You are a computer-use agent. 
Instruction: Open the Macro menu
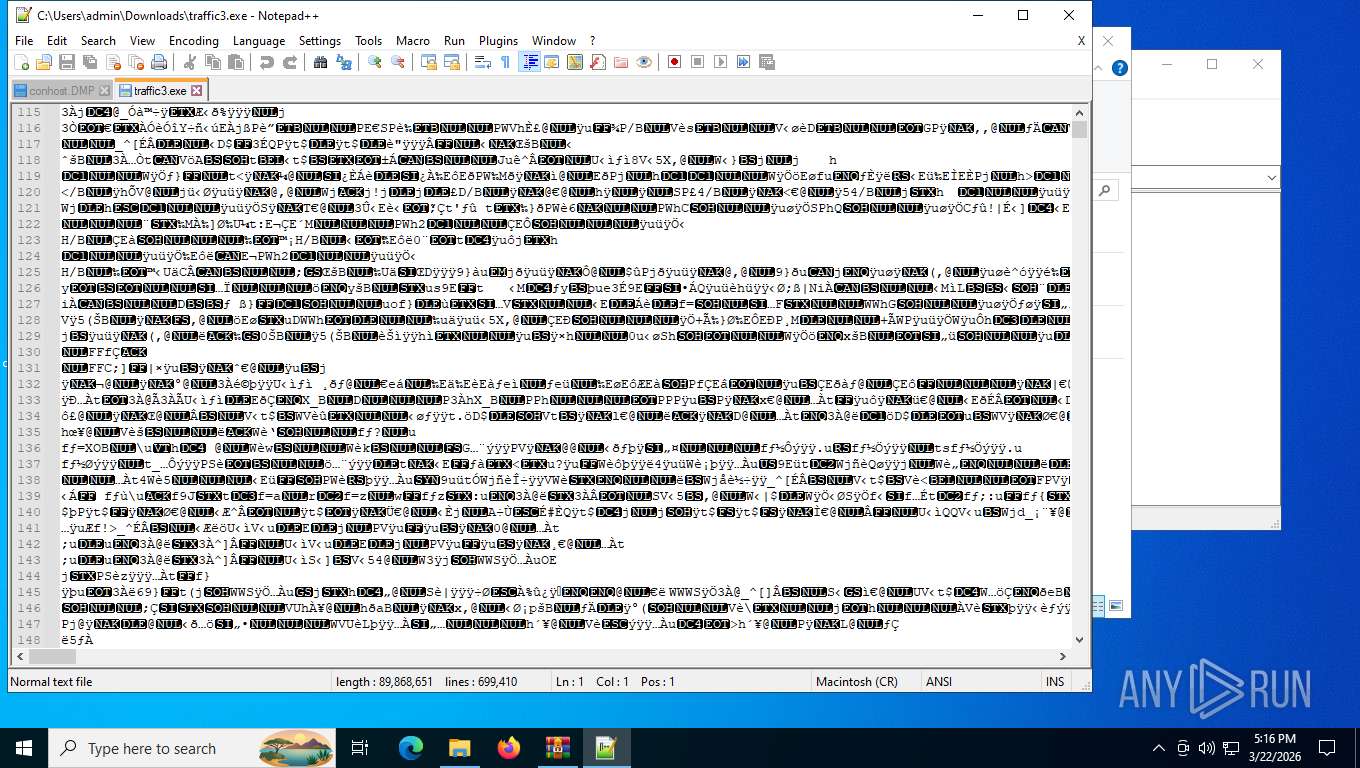pyautogui.click(x=413, y=41)
